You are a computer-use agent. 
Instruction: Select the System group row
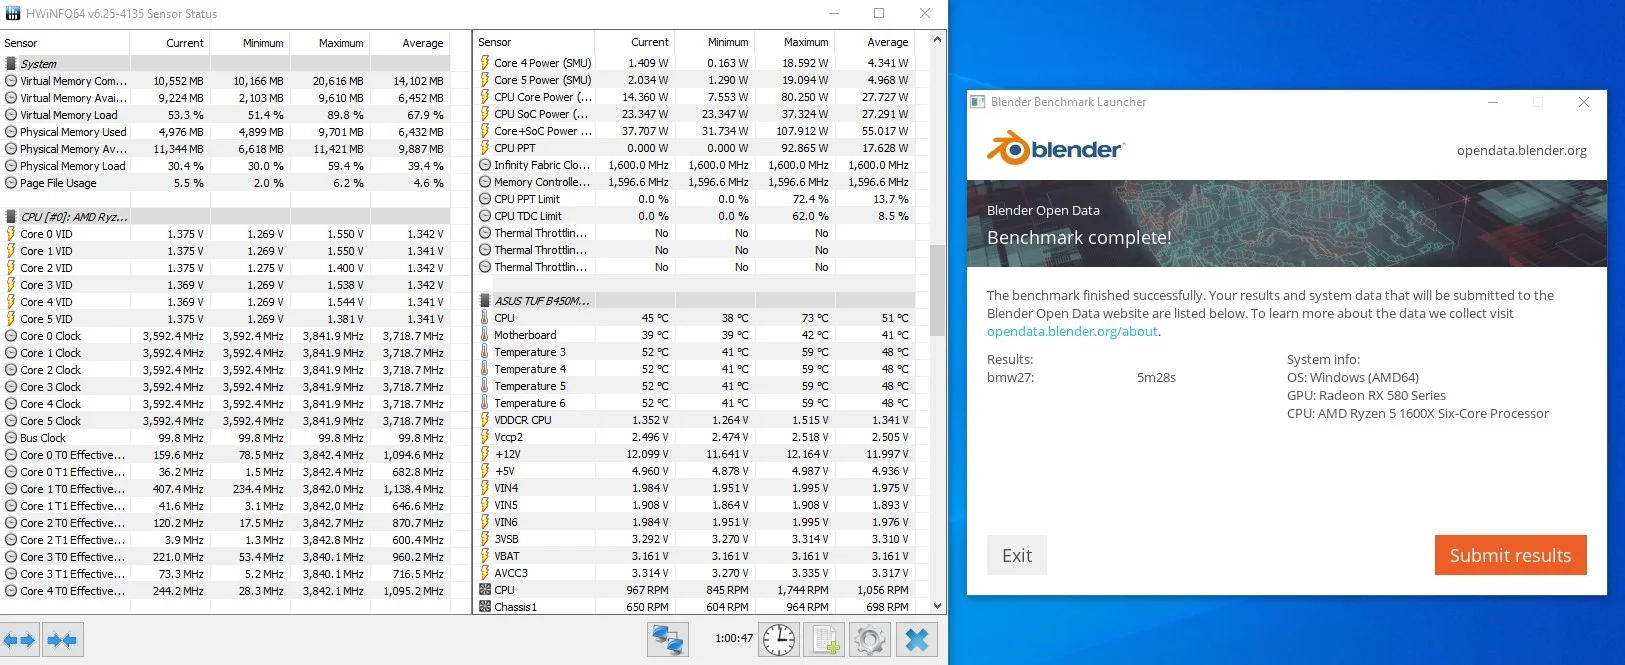pyautogui.click(x=225, y=64)
